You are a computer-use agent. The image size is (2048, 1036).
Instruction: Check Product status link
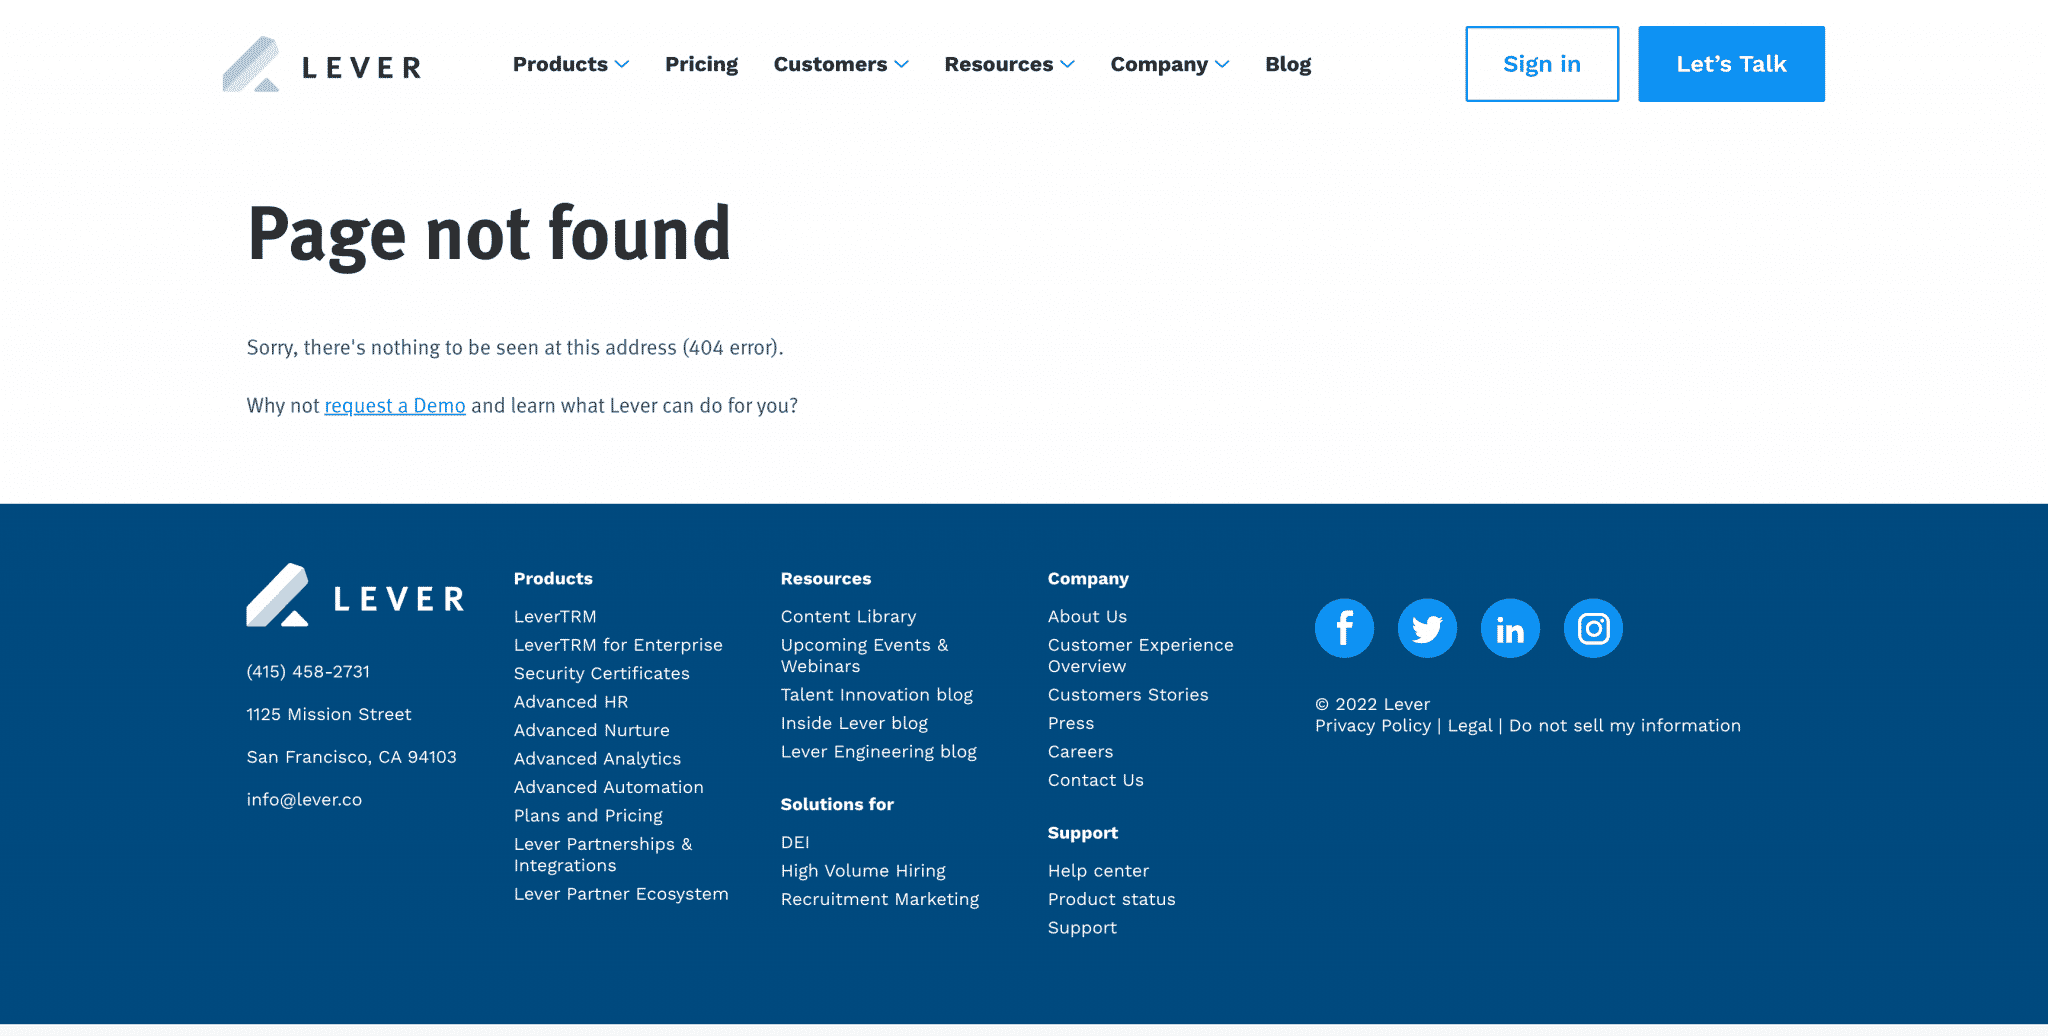[x=1111, y=899]
